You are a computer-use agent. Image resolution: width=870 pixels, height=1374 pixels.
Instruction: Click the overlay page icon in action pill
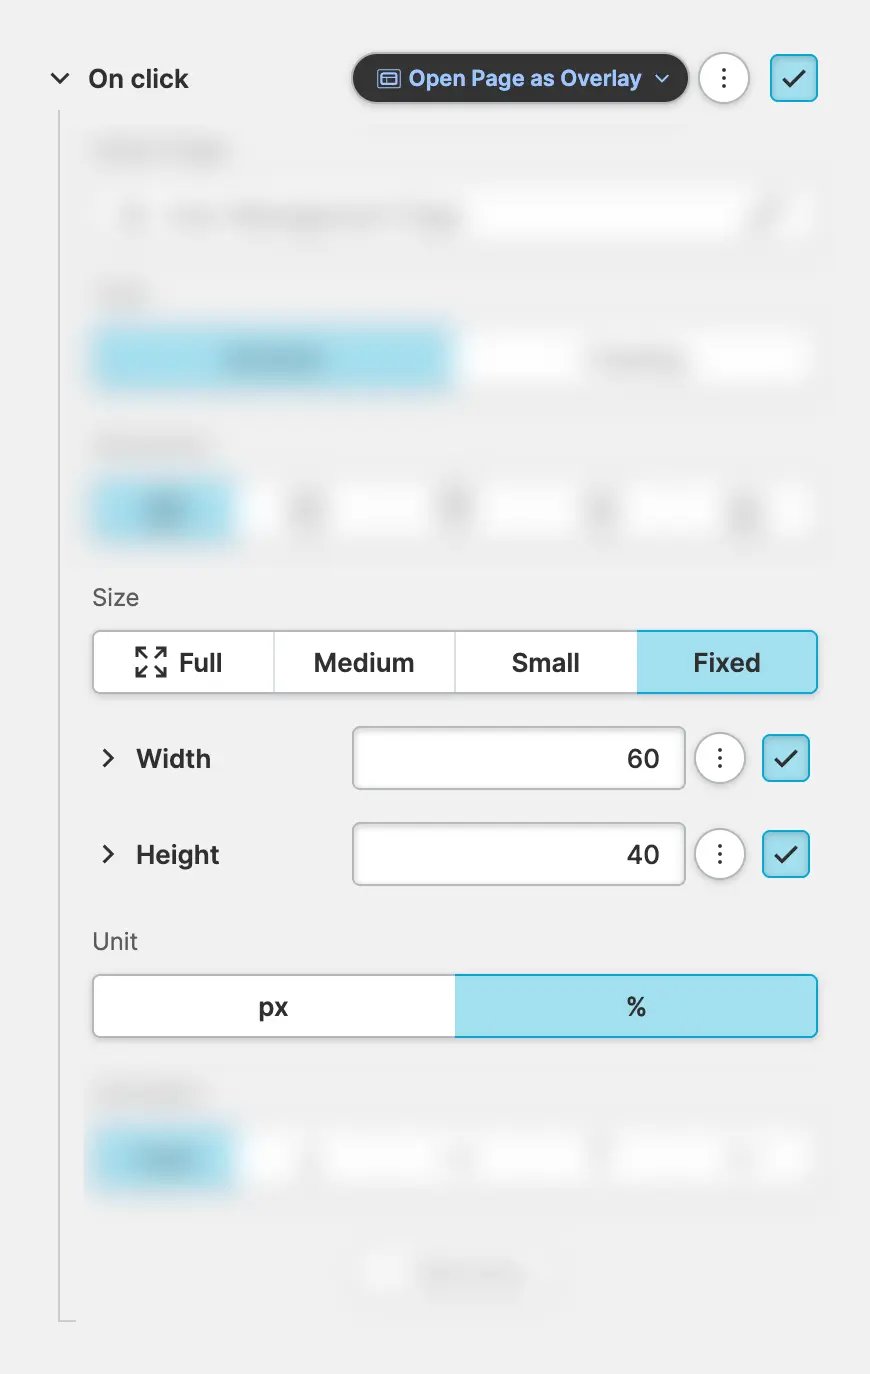point(388,79)
